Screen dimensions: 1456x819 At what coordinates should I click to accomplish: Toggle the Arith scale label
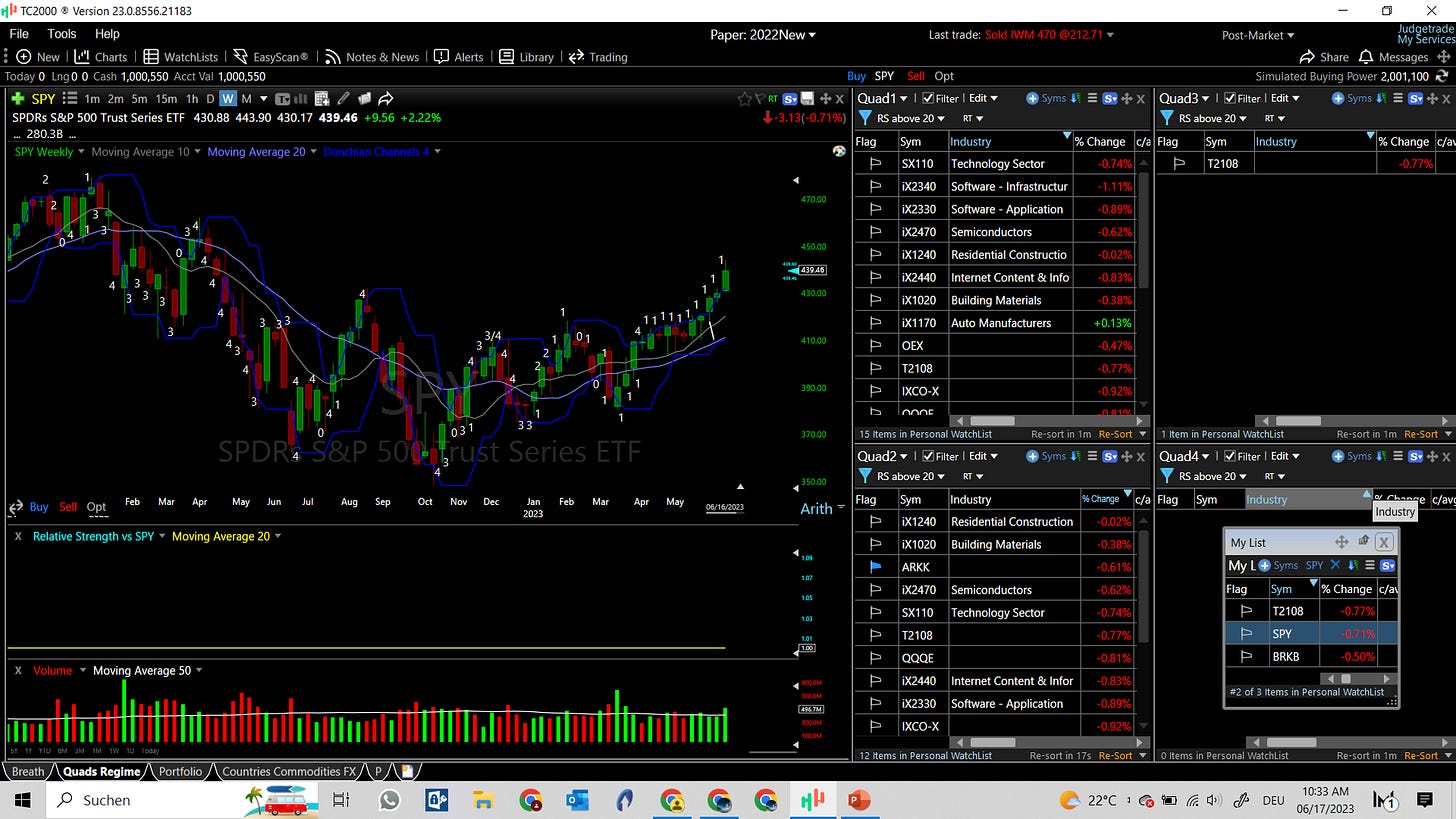click(816, 508)
